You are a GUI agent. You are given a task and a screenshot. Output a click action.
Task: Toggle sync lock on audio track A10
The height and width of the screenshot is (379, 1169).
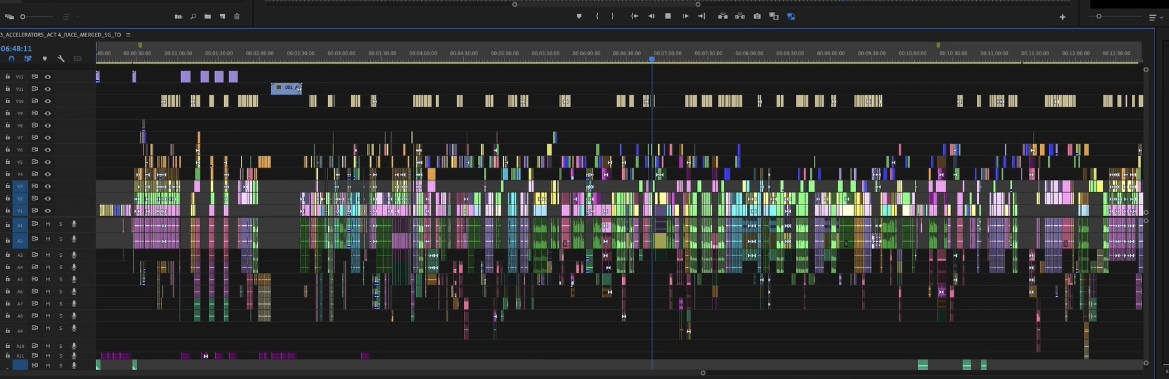(34, 346)
